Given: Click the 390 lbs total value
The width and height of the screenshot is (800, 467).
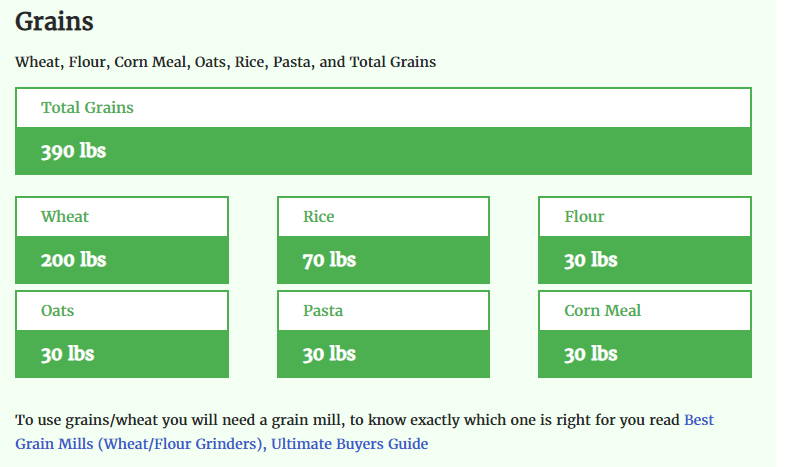Looking at the screenshot, I should click(73, 152).
